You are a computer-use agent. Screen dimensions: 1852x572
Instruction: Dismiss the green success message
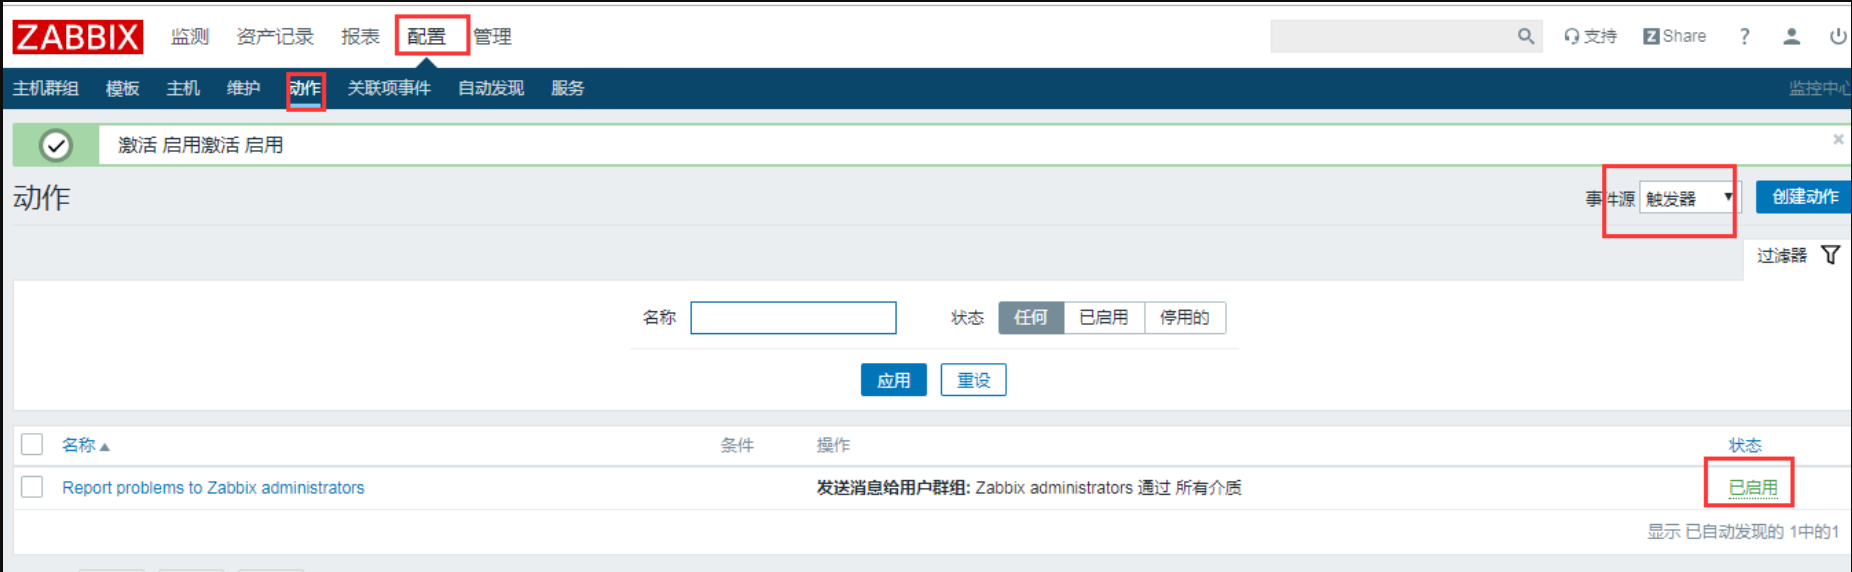pyautogui.click(x=1838, y=139)
